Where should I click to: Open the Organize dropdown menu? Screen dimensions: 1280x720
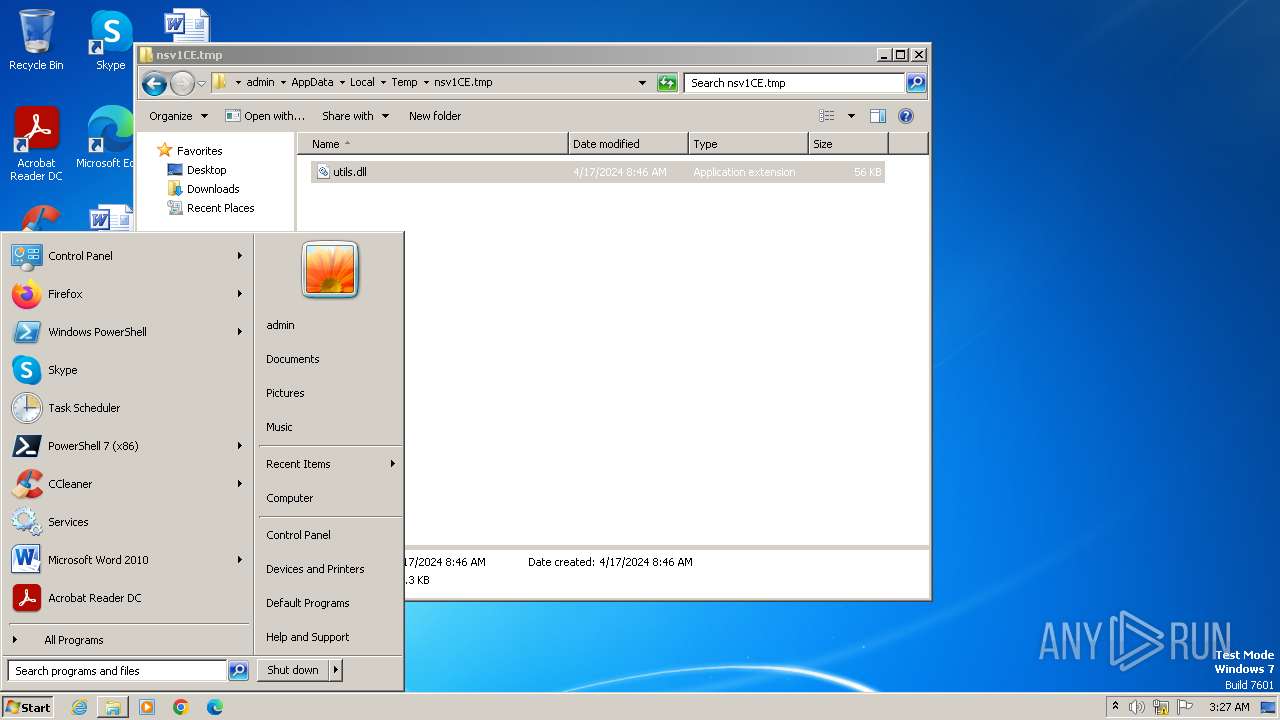(x=178, y=116)
